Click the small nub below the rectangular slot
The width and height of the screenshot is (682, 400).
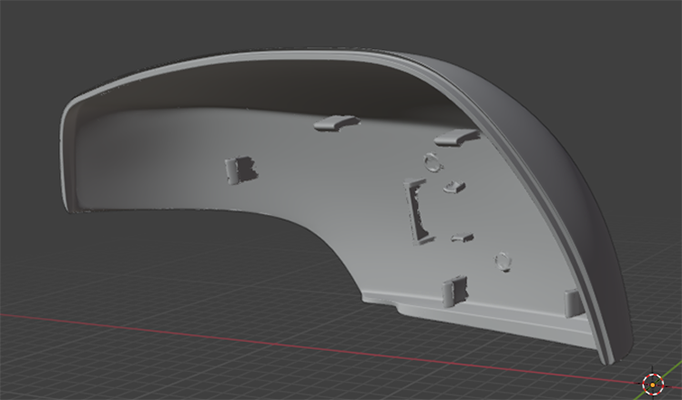pyautogui.click(x=462, y=238)
